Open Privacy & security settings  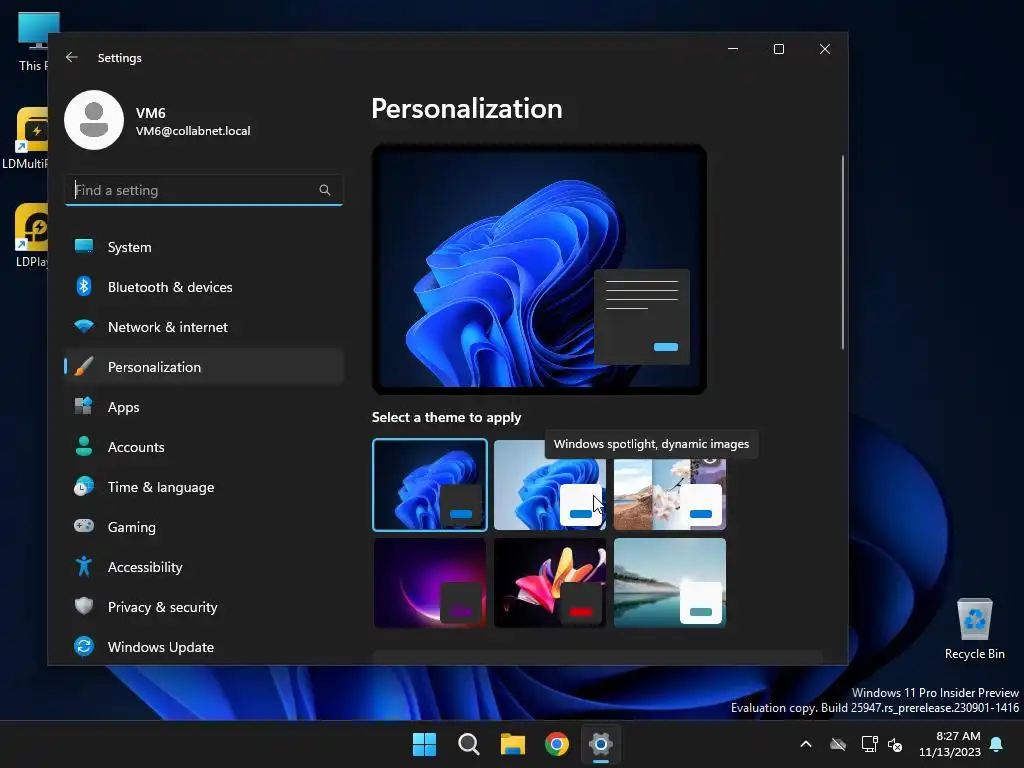(x=204, y=607)
